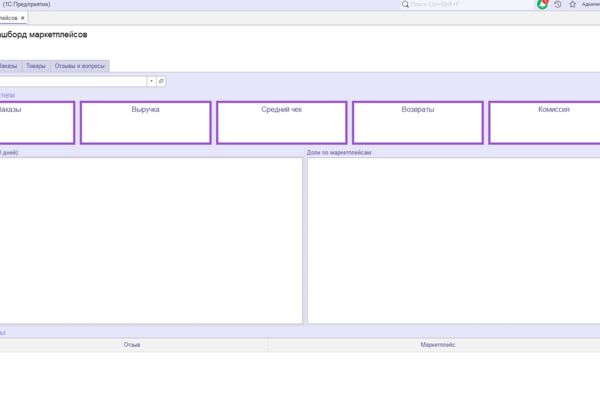This screenshot has width=600, height=400.
Task: Open the green notifications bell icon
Action: 543,4
